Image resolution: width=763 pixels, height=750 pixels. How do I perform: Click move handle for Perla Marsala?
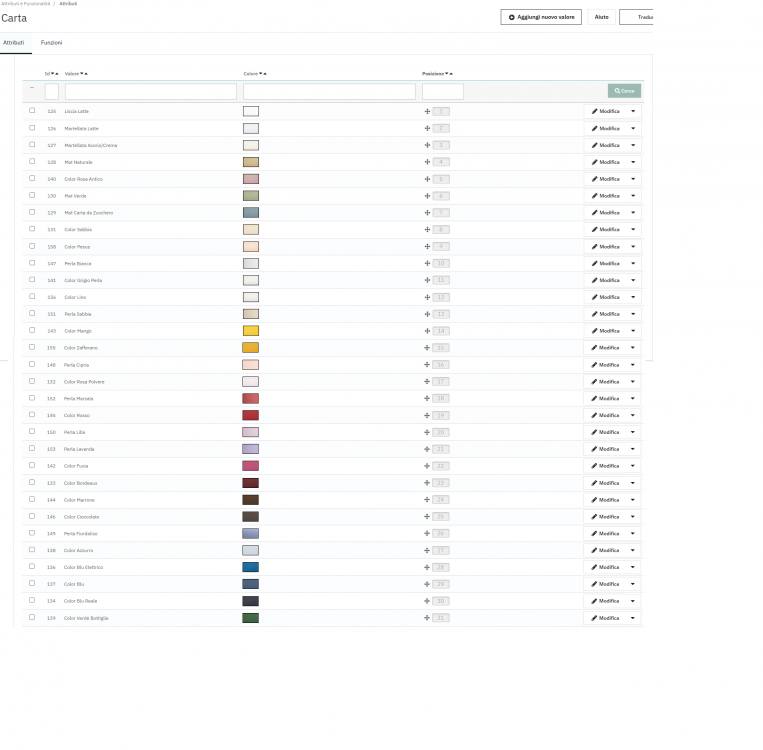tap(427, 399)
